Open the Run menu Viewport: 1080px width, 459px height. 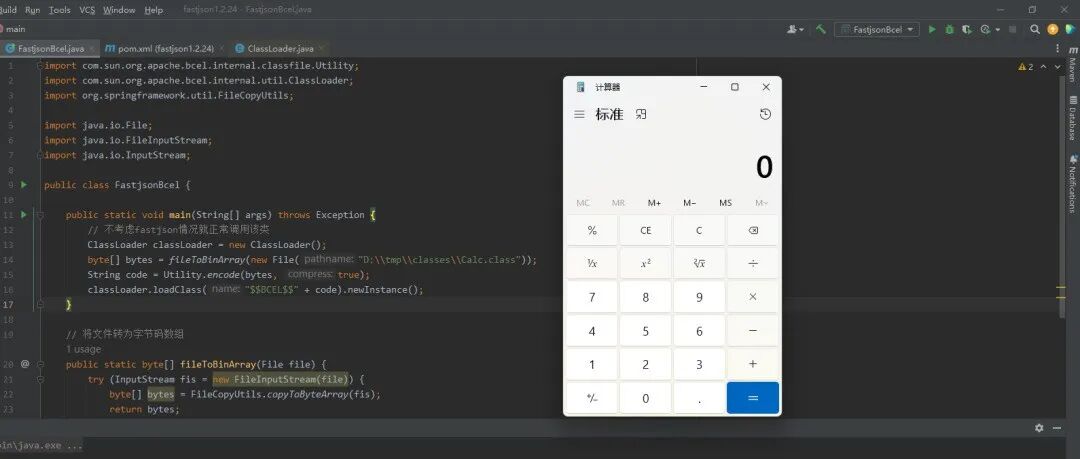point(32,10)
